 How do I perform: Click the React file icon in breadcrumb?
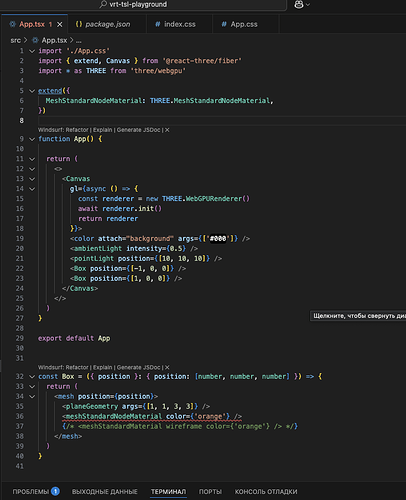pyautogui.click(x=35, y=40)
